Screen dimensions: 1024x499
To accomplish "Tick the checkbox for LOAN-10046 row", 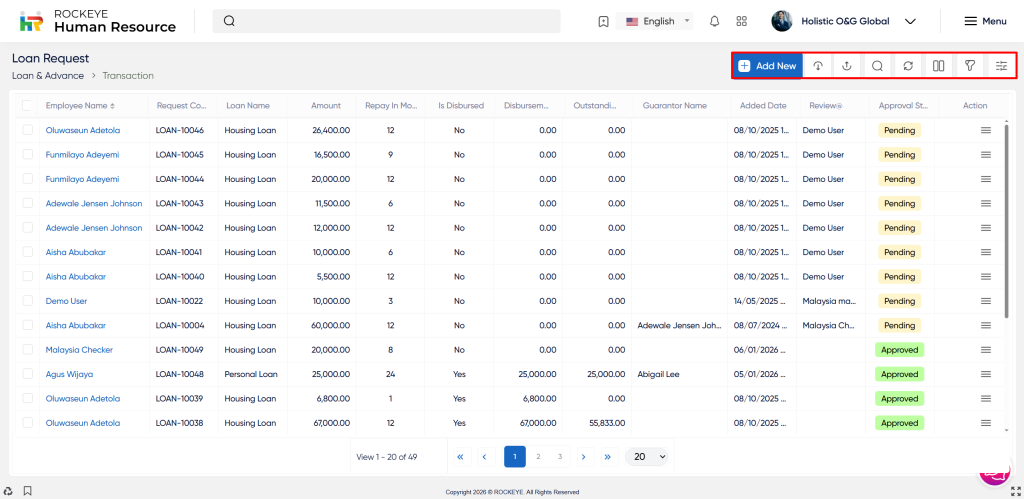I will tap(27, 130).
